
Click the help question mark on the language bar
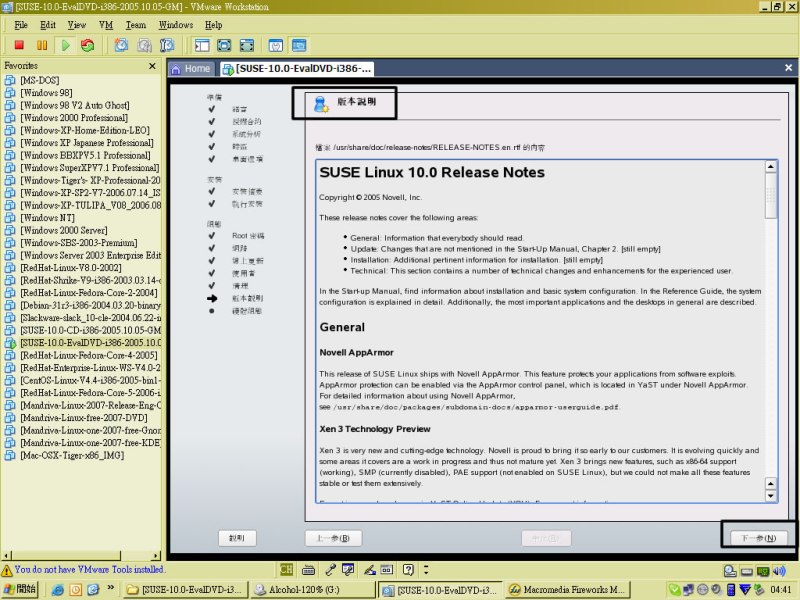click(408, 569)
